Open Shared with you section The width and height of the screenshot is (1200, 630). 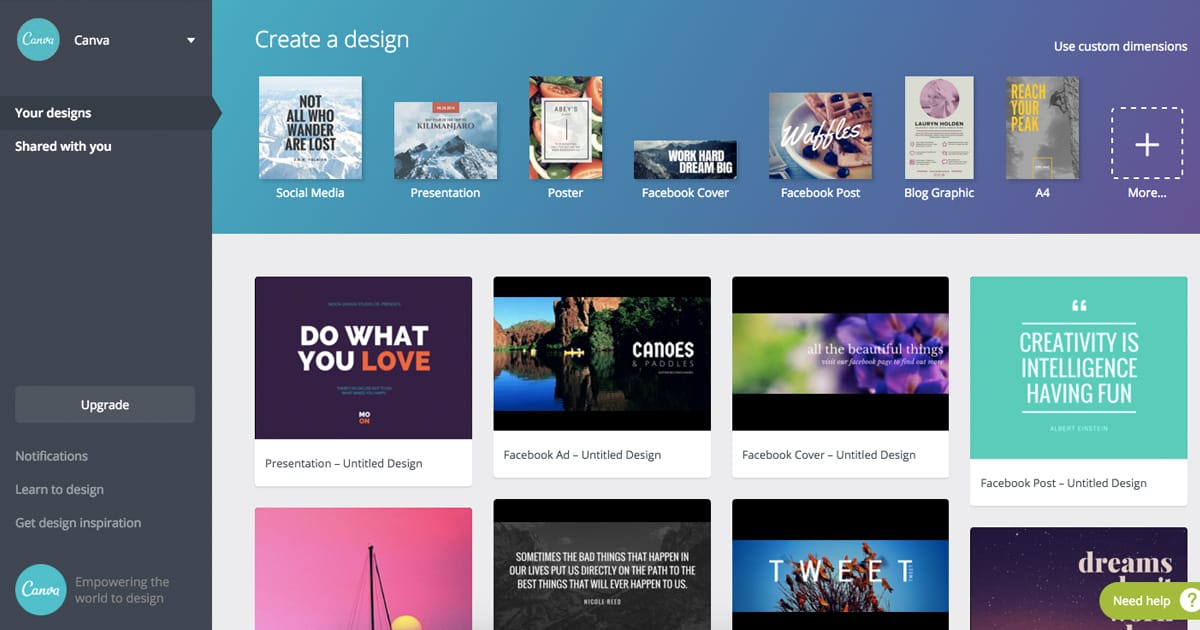click(63, 146)
